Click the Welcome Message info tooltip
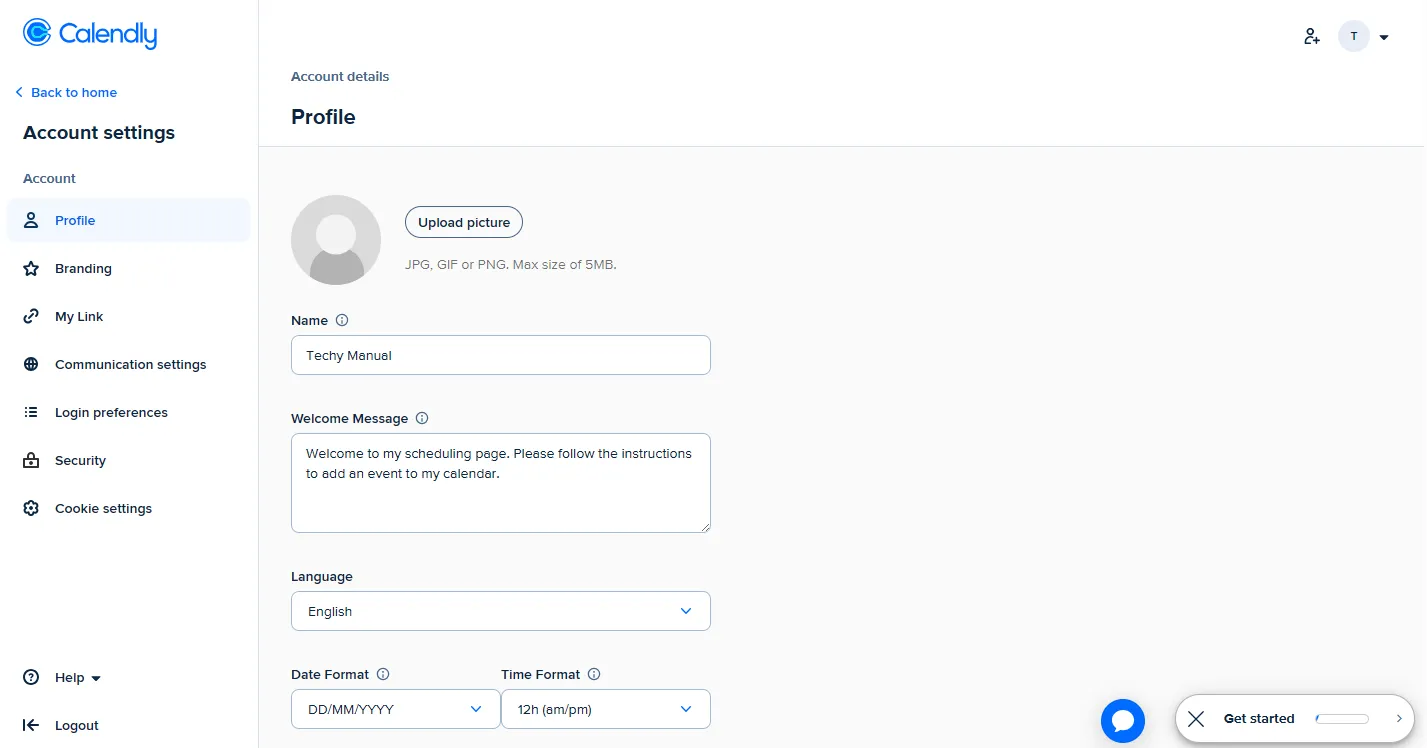Screen dimensions: 1427x748 coord(421,418)
